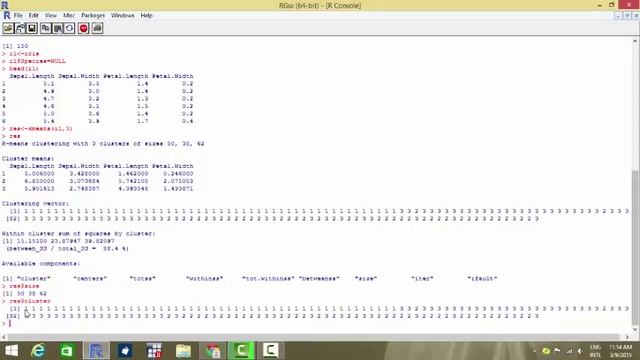This screenshot has width=640, height=360.
Task: Open File Explorer from the taskbar
Action: pyautogui.click(x=183, y=351)
